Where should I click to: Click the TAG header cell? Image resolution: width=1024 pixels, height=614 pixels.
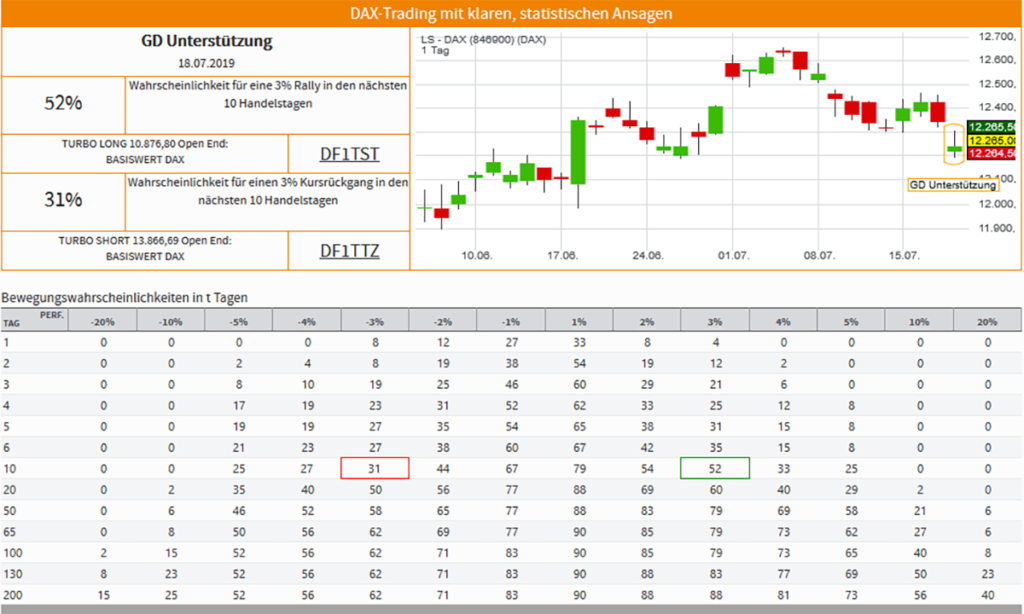click(x=11, y=323)
